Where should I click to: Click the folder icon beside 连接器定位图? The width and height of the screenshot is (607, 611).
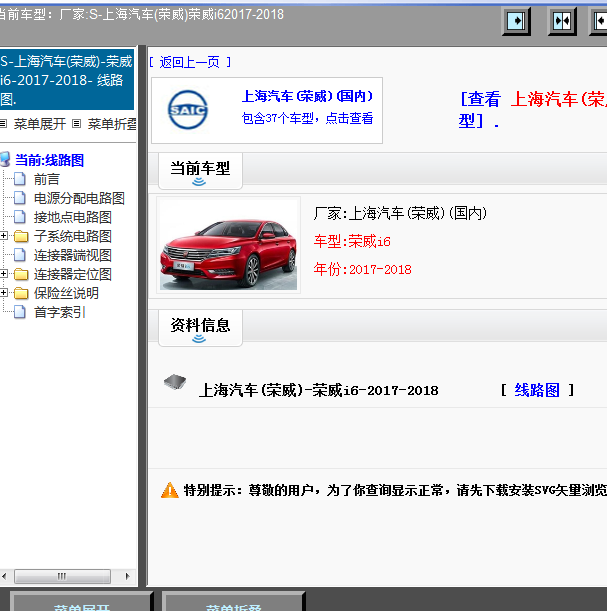coord(21,274)
